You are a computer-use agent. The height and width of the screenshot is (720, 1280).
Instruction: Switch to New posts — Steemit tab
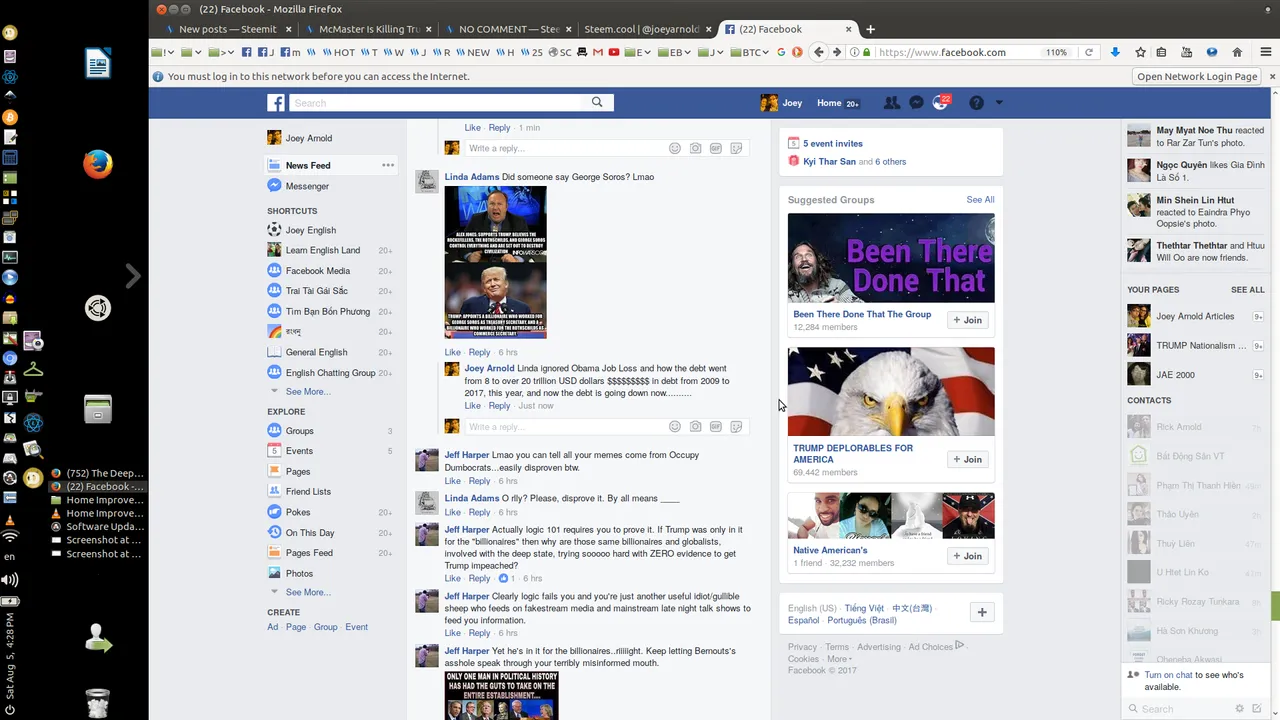(227, 29)
